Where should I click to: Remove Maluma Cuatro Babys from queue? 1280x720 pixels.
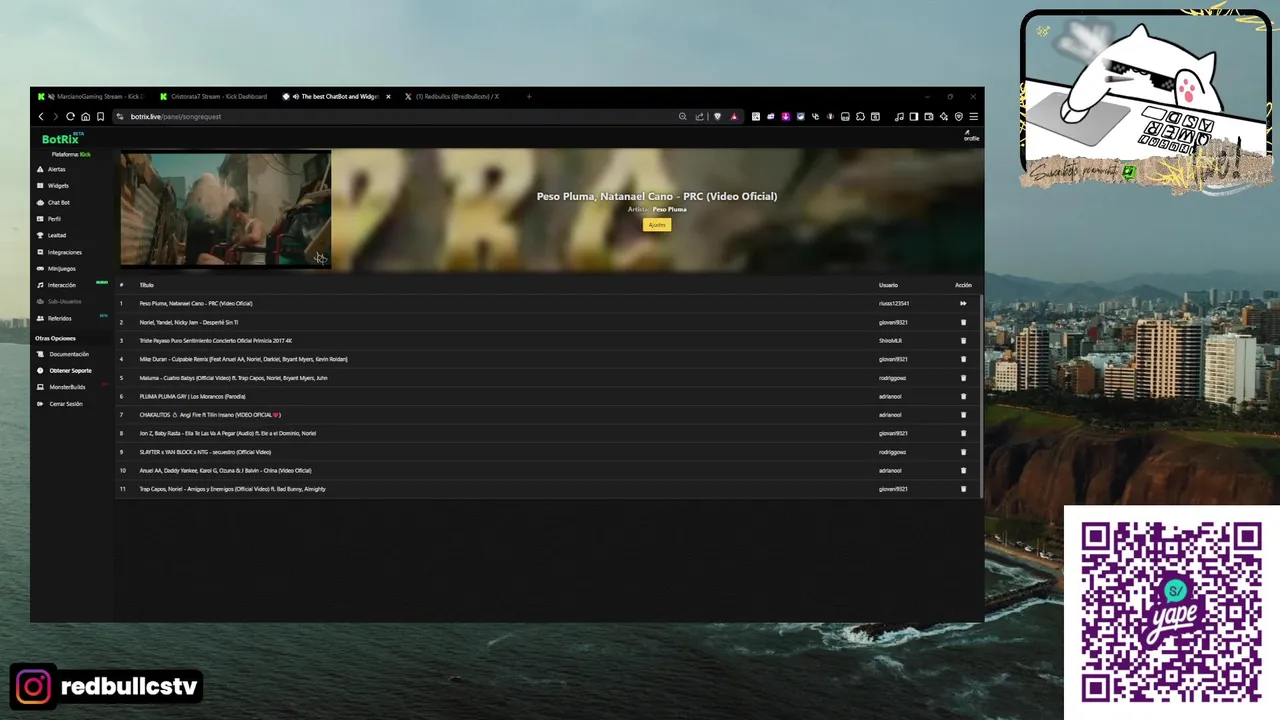click(x=964, y=378)
